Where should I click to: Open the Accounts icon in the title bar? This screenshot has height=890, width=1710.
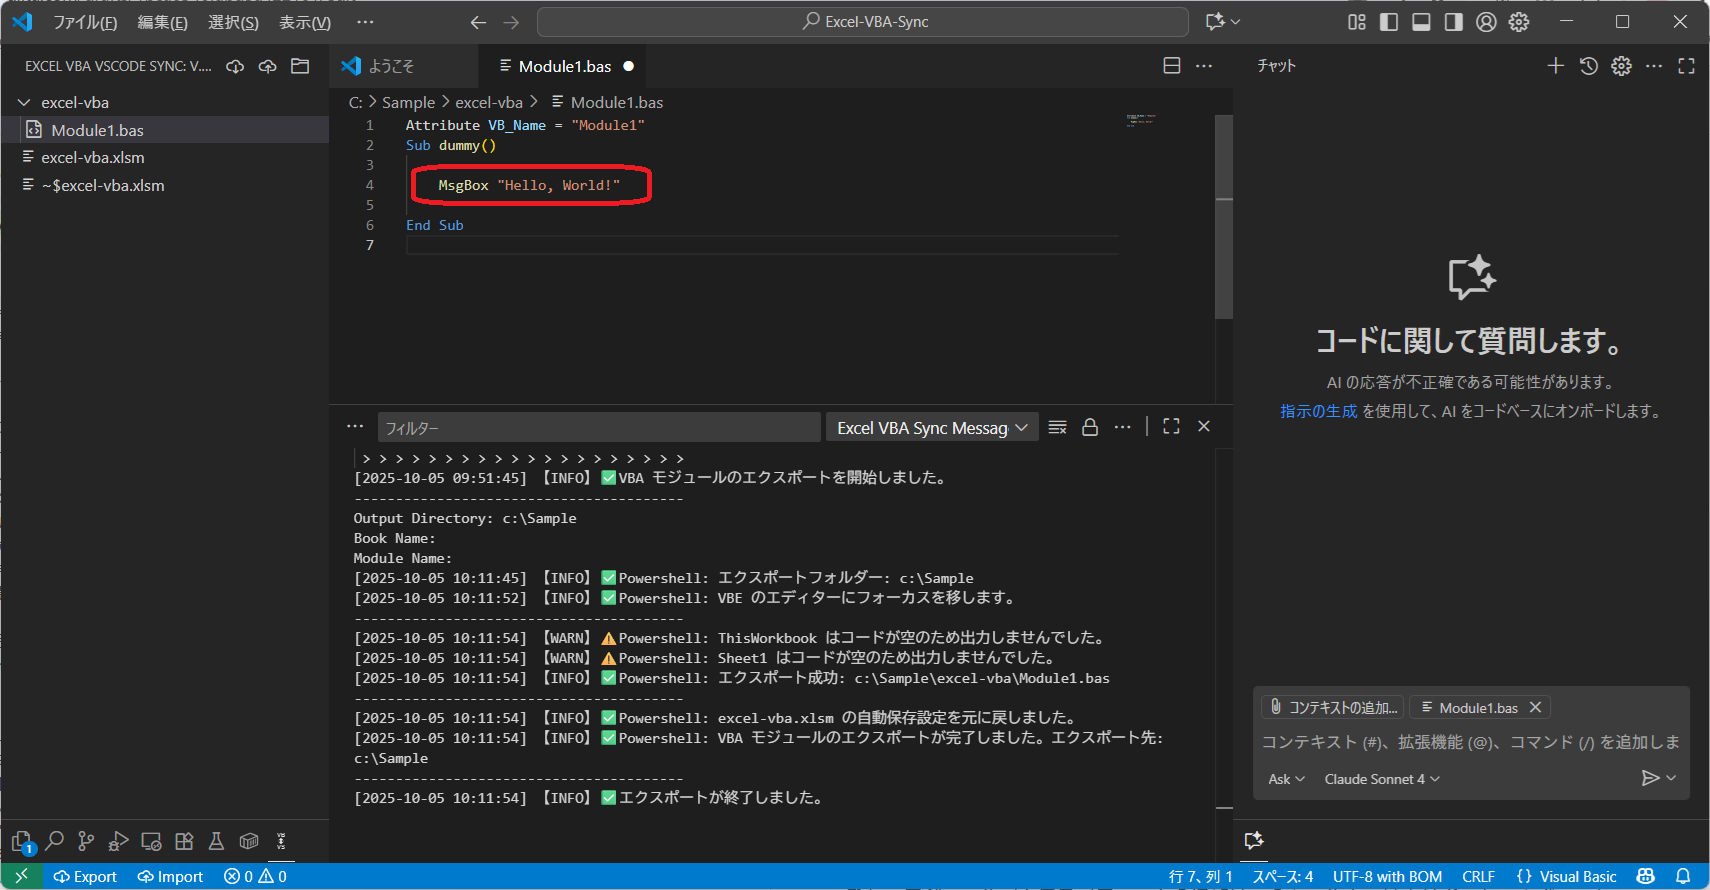tap(1486, 22)
